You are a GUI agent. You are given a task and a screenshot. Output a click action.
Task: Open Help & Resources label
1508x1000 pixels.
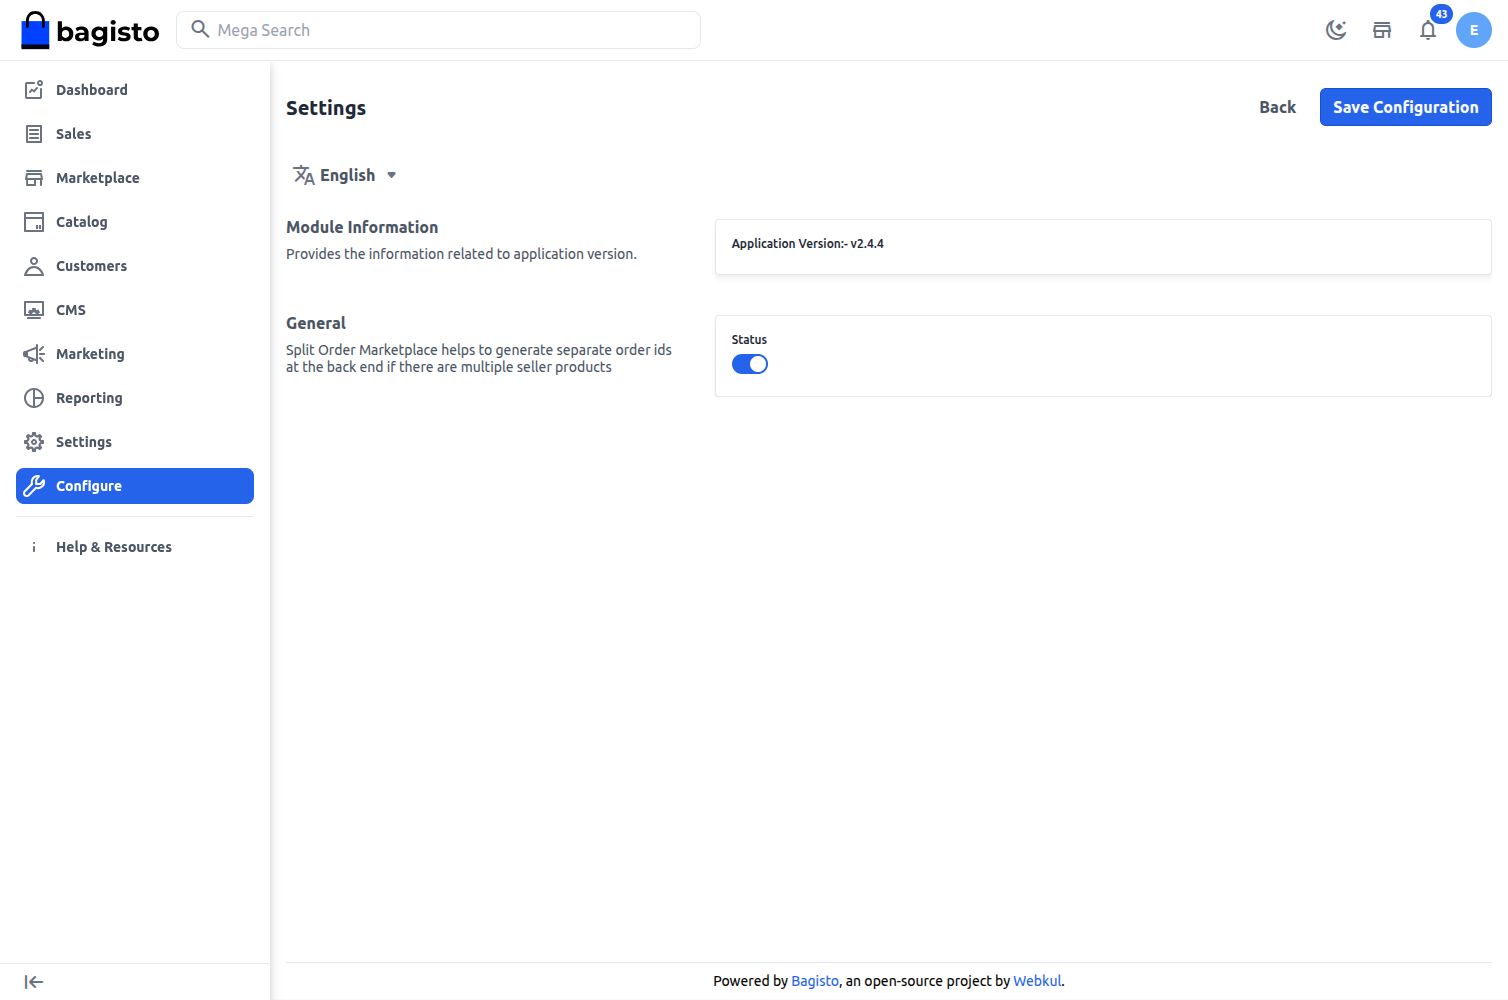click(x=114, y=547)
